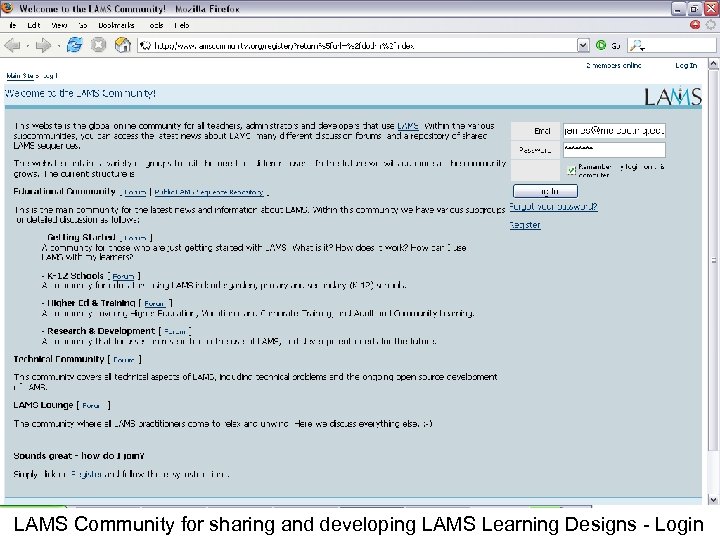The width and height of the screenshot is (720, 540).
Task: Open the Educational Community Forum link
Action: (135, 192)
